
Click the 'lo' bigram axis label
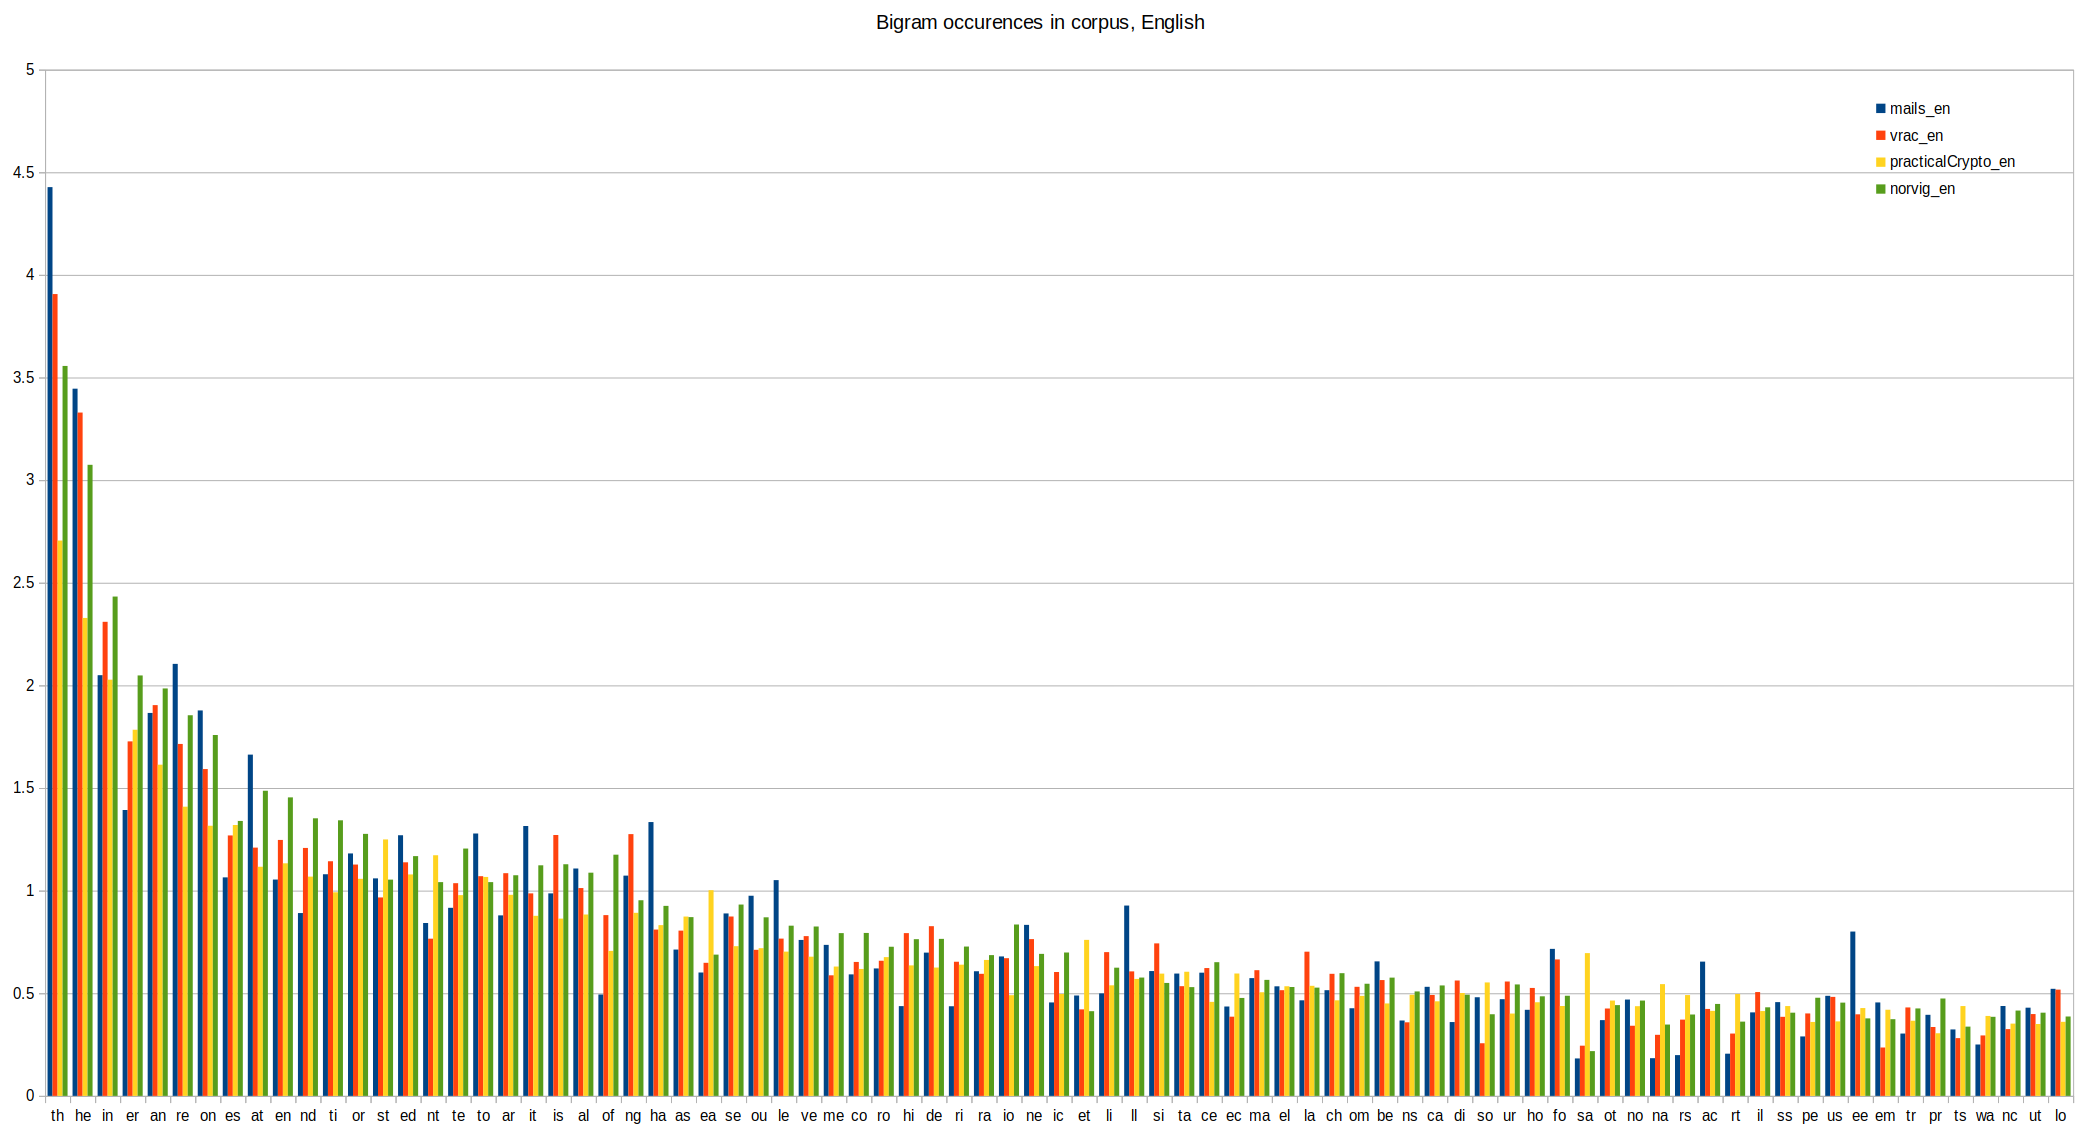(x=2059, y=1116)
